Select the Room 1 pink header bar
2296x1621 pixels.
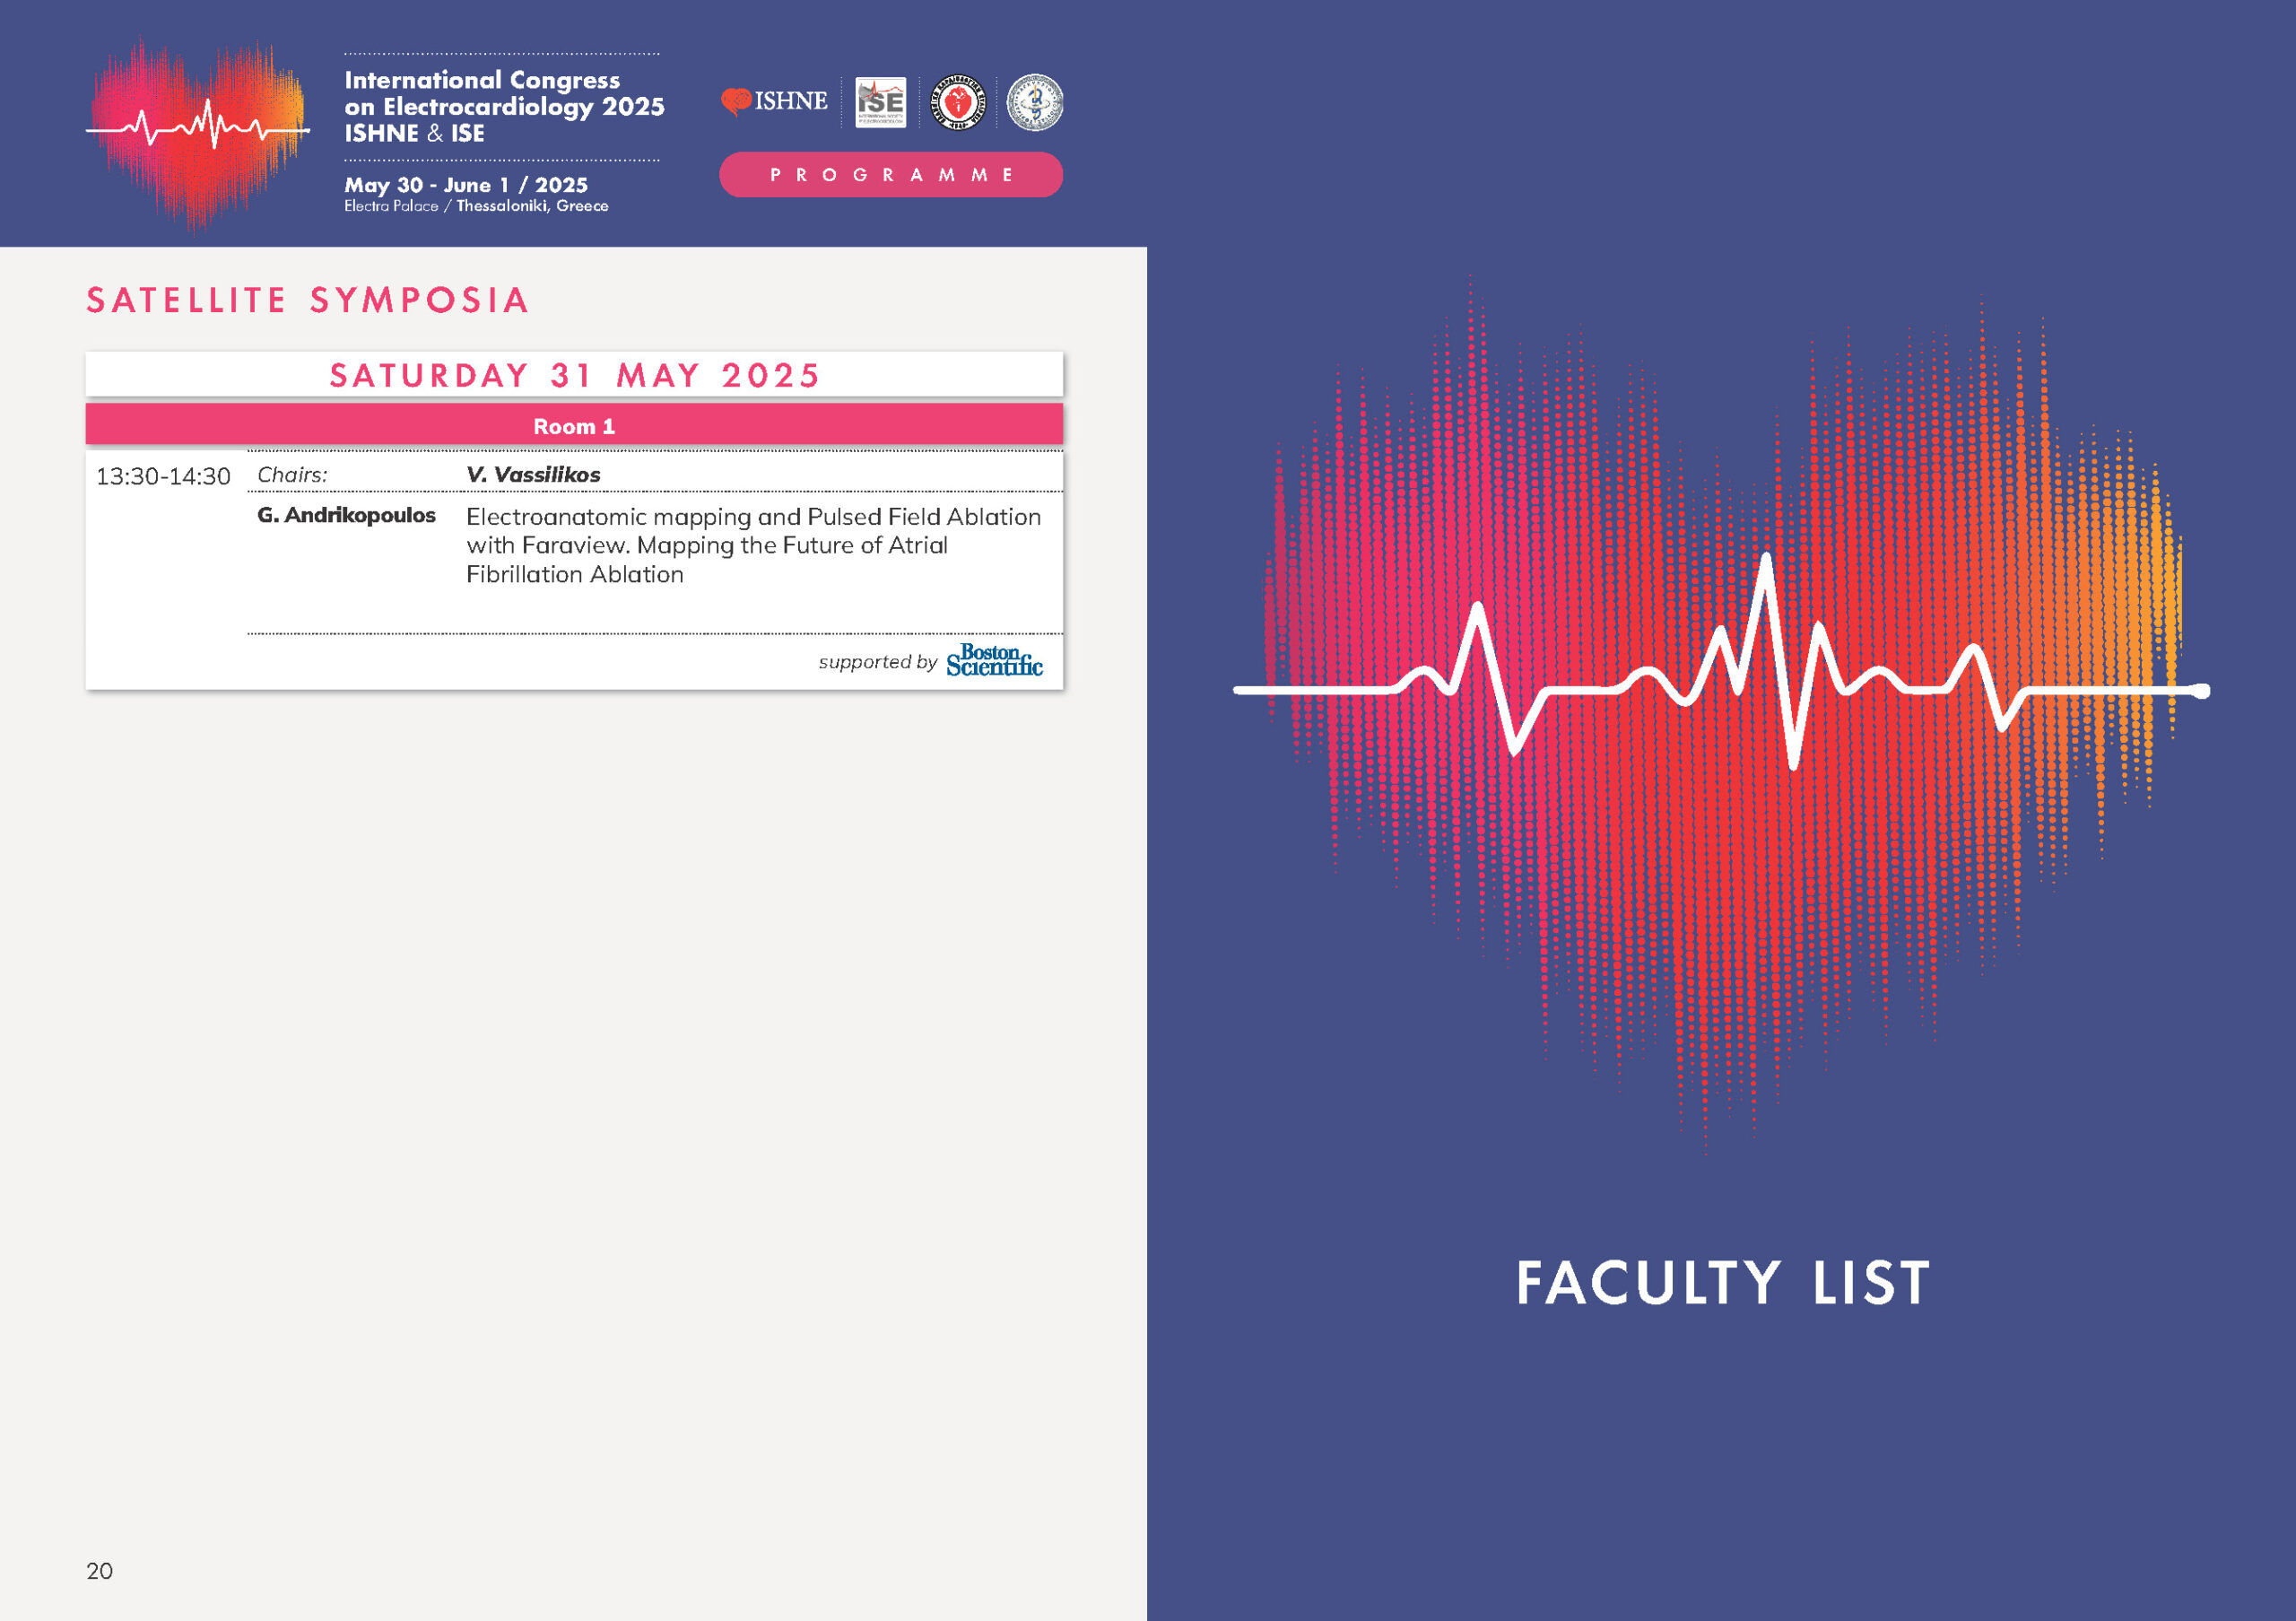click(x=574, y=426)
